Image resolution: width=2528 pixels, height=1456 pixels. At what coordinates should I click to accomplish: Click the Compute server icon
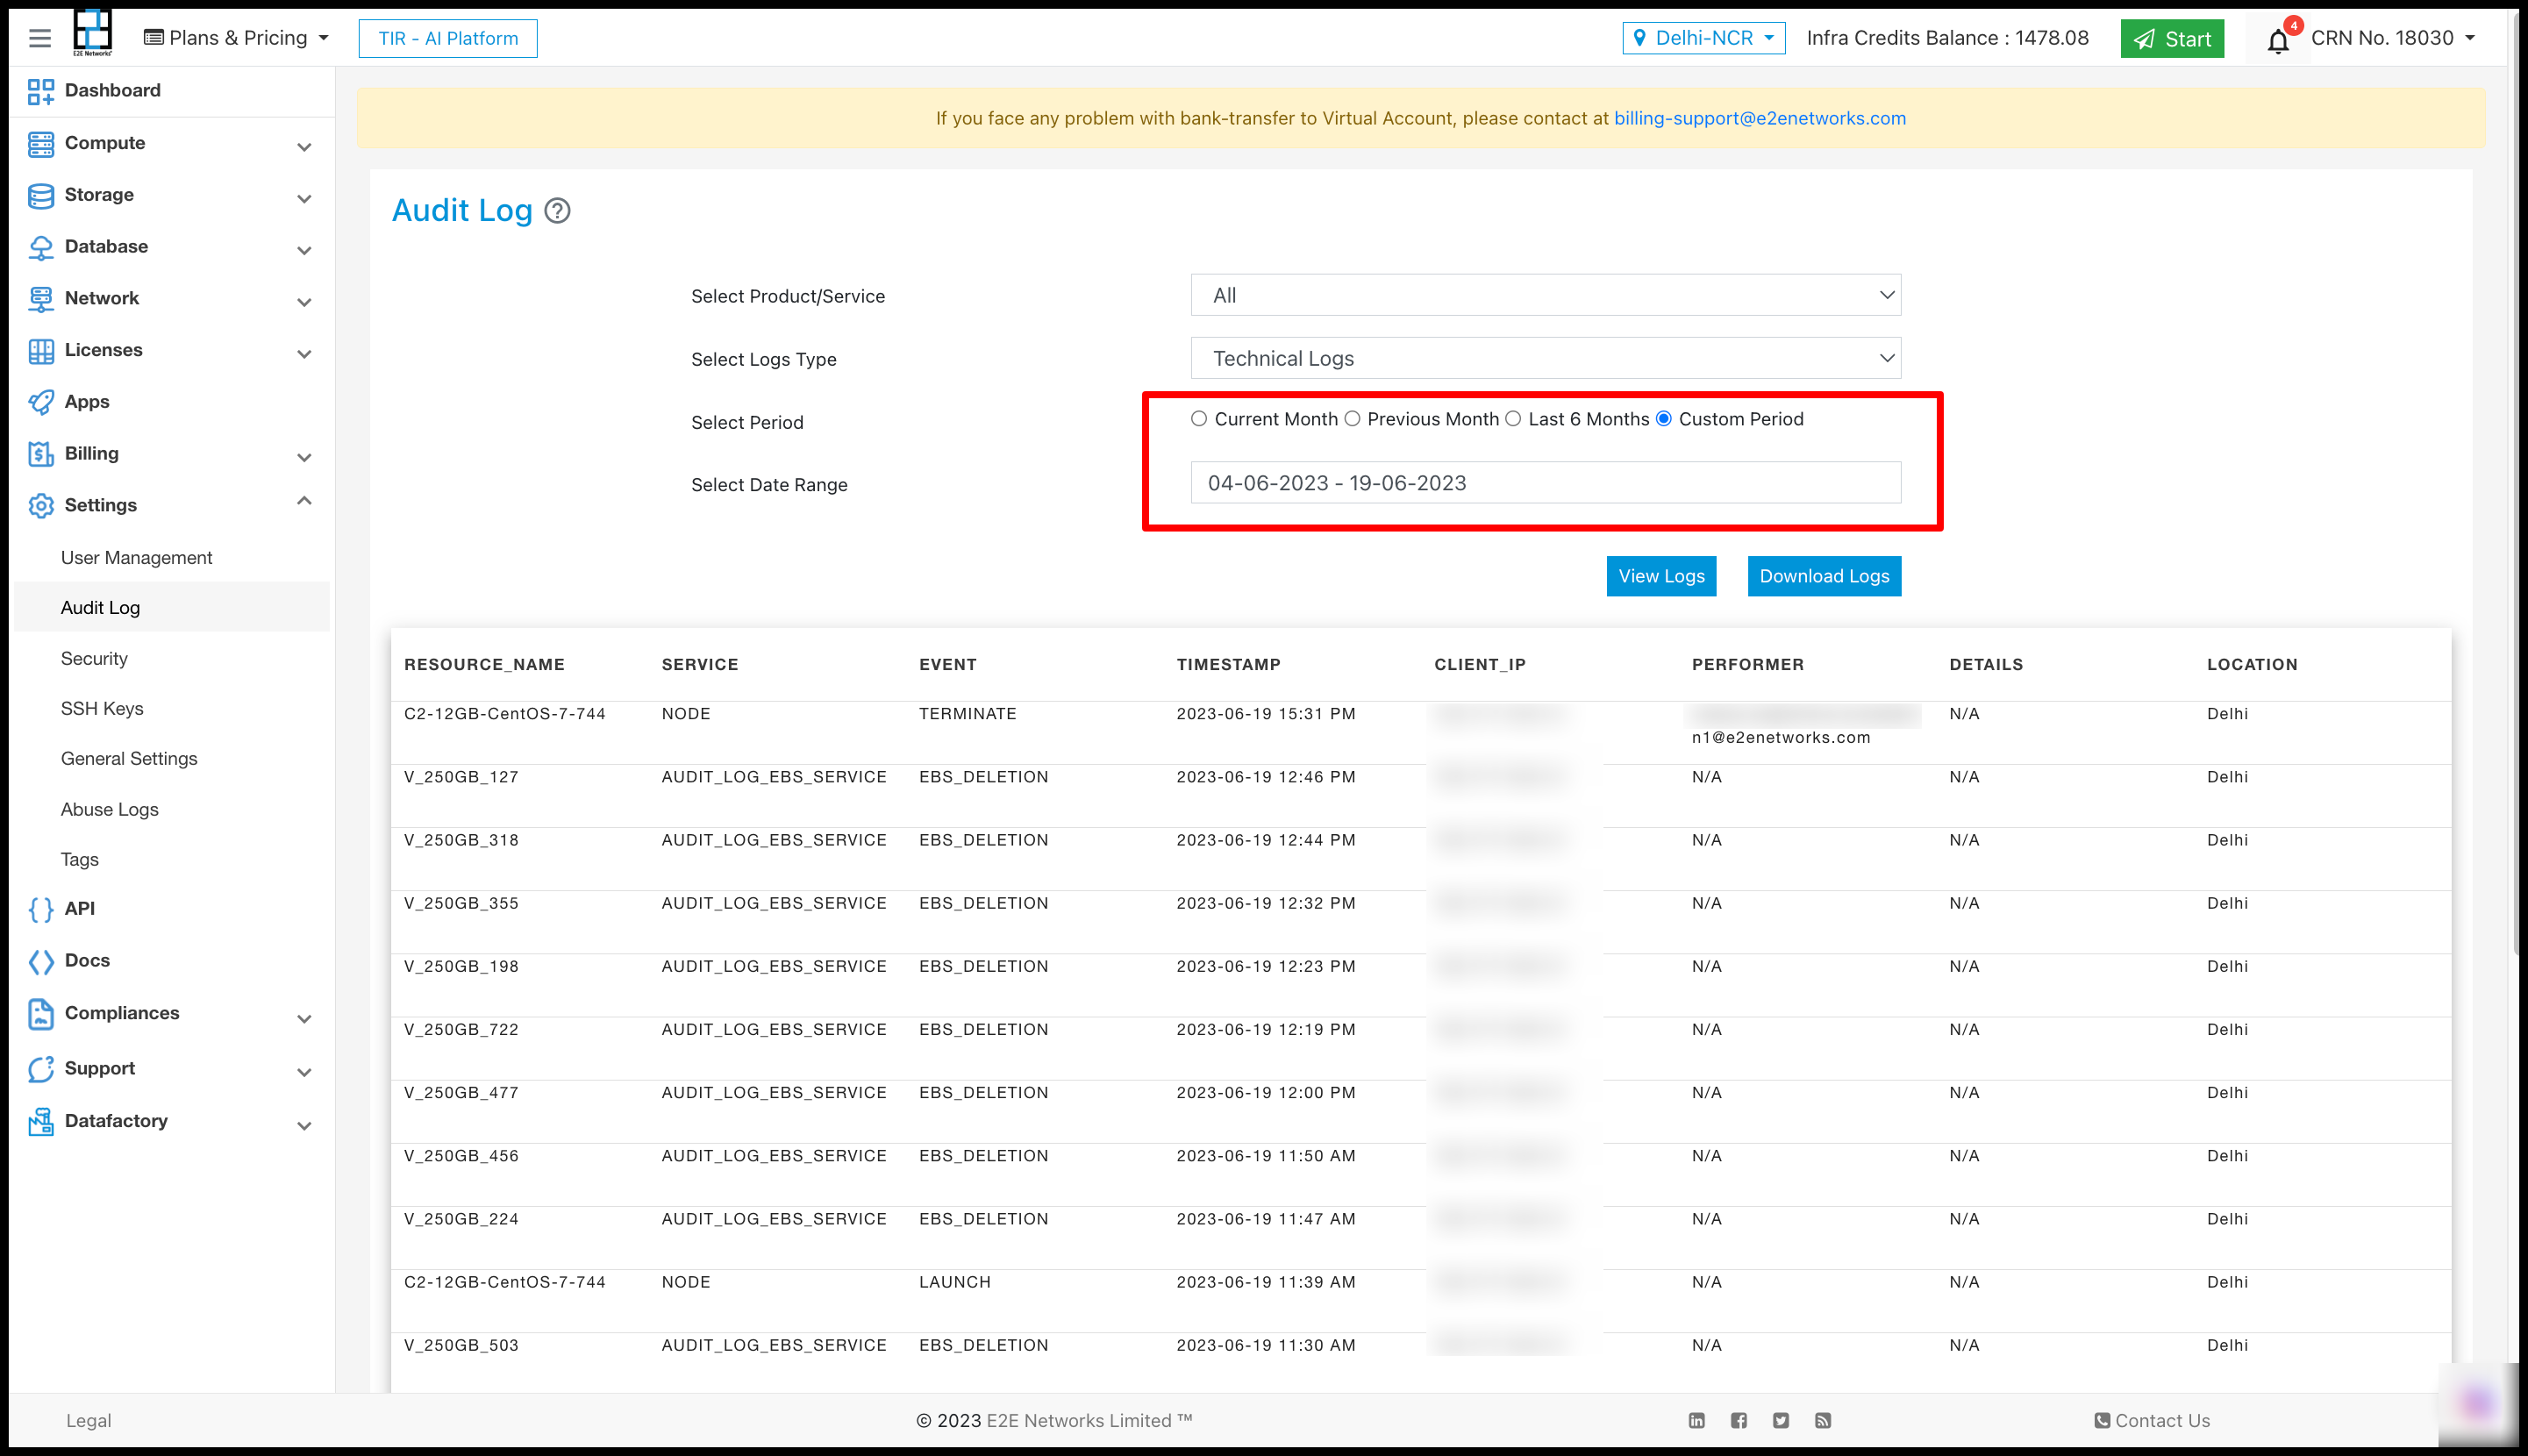coord(41,143)
